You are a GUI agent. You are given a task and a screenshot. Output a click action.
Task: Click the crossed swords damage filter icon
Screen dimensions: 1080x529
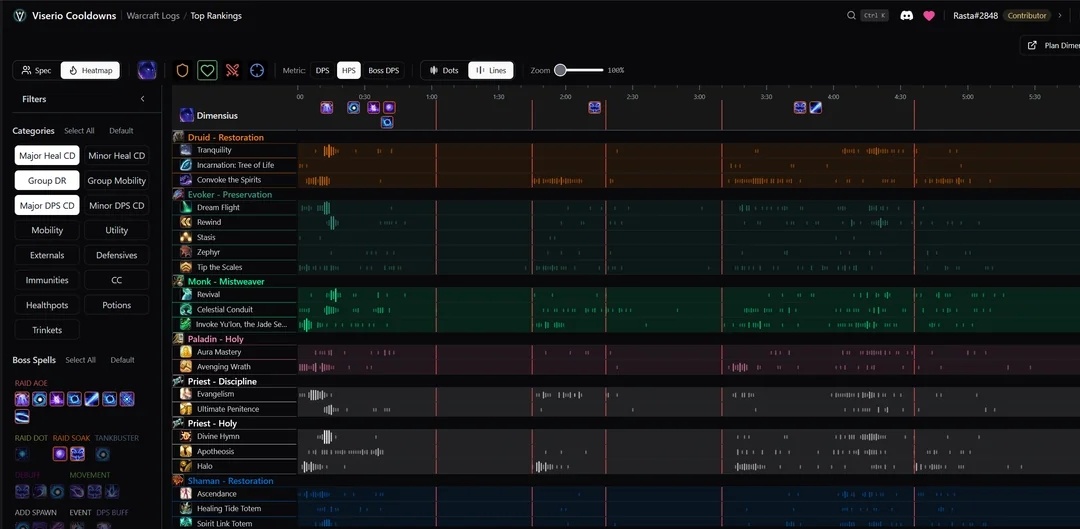[x=232, y=70]
